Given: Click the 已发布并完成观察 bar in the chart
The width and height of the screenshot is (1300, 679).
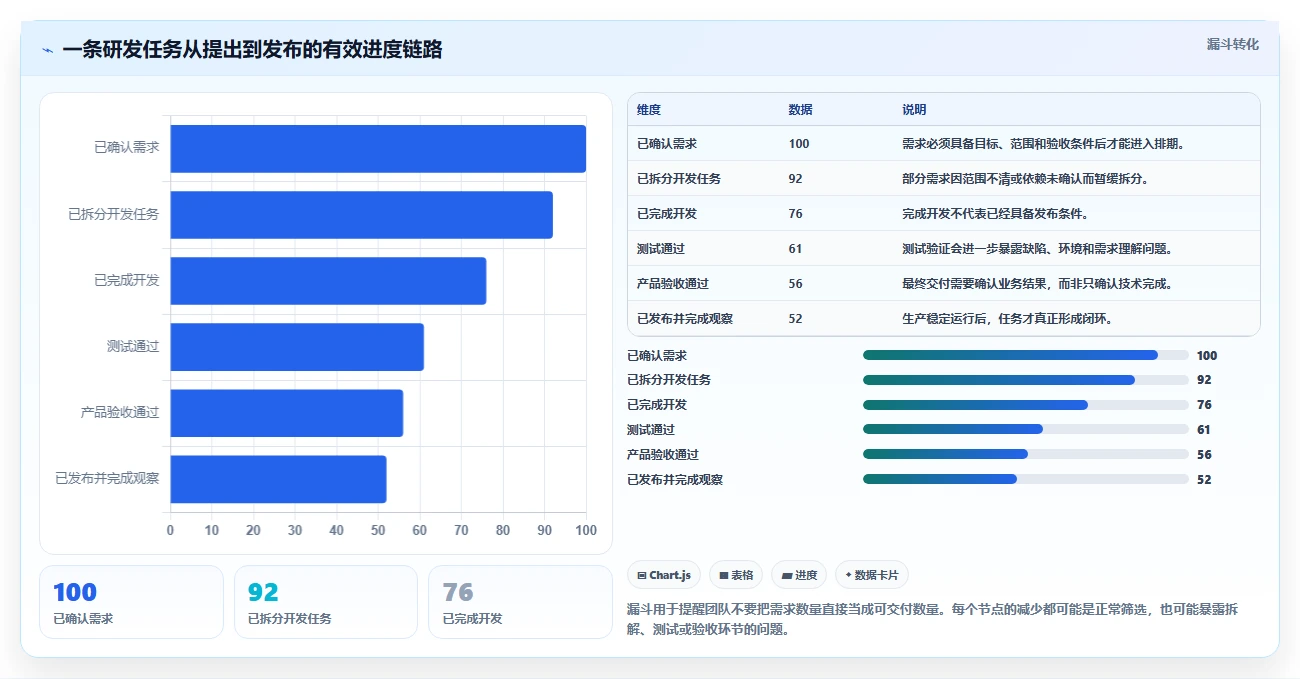Looking at the screenshot, I should pyautogui.click(x=278, y=479).
